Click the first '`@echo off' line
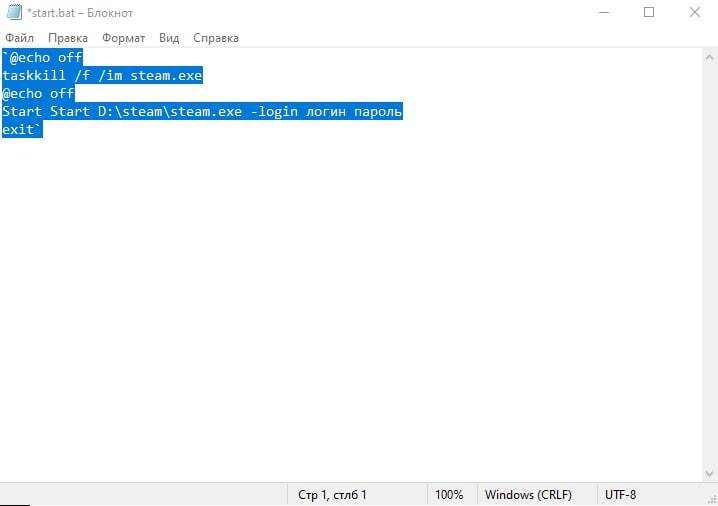Viewport: 718px width, 506px height. (x=42, y=57)
